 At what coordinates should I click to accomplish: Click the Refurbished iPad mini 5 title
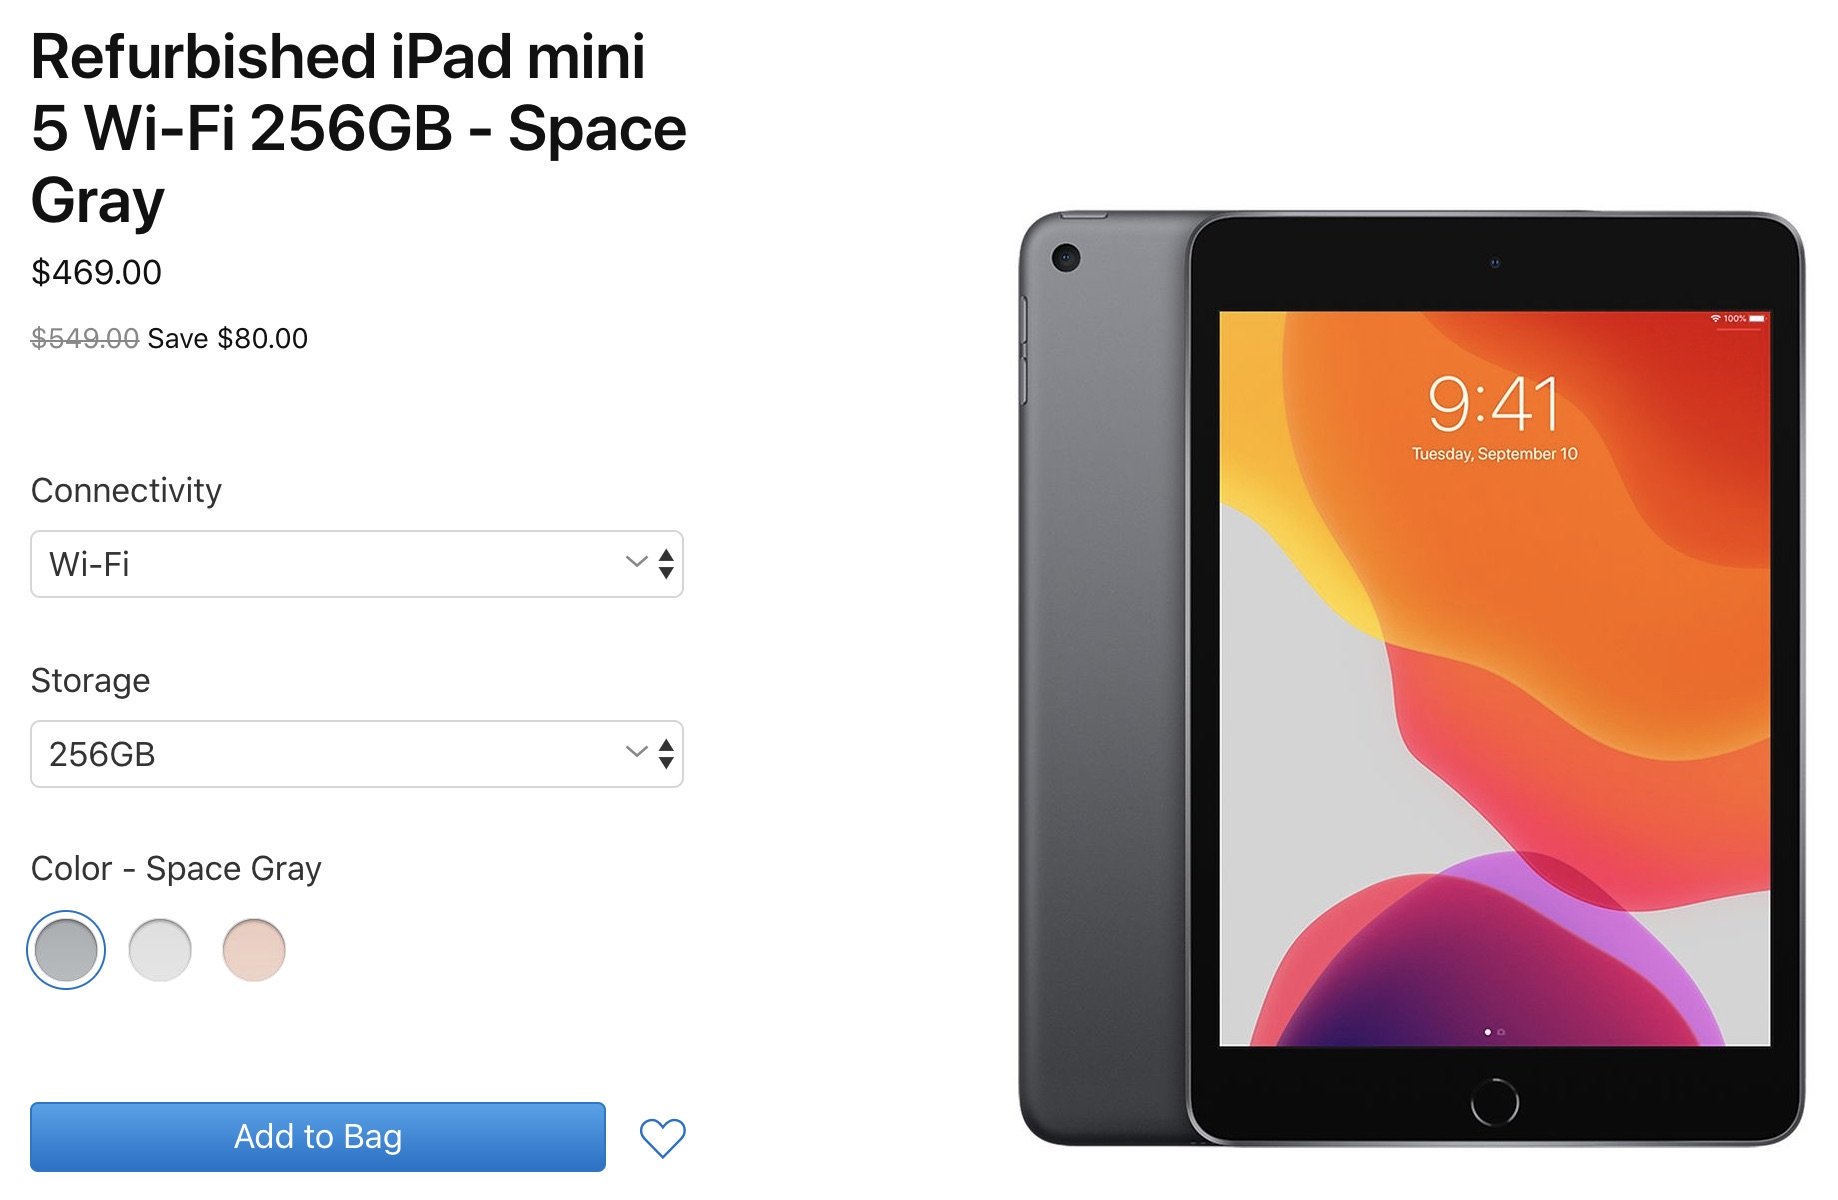[x=358, y=128]
